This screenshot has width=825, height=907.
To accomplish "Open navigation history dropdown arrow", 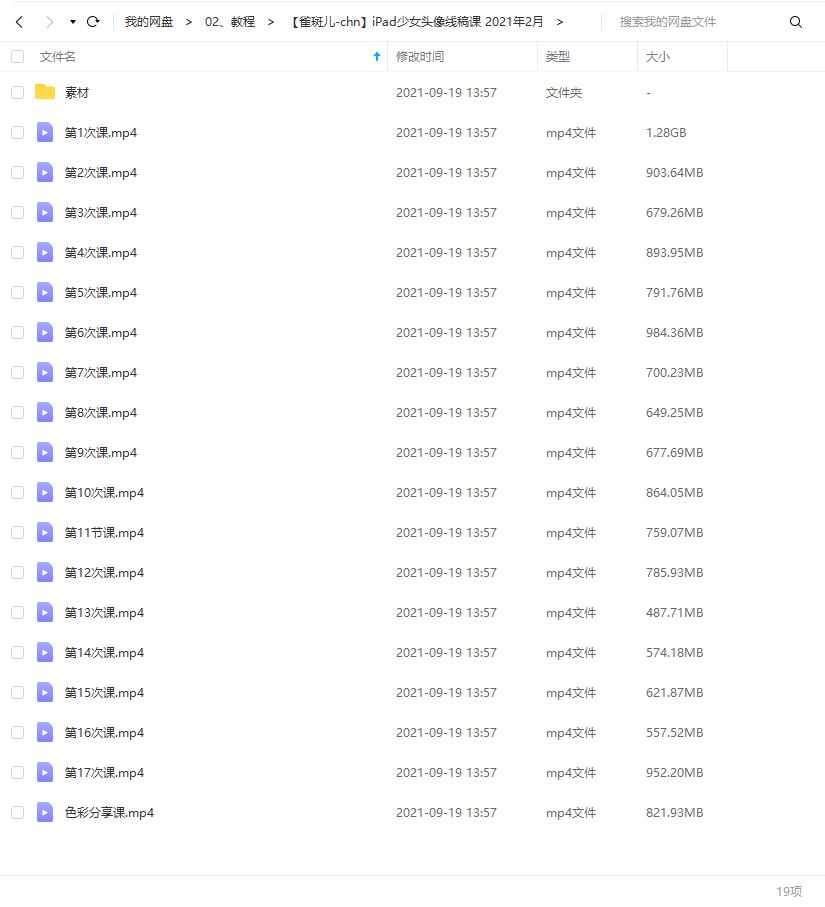I will pos(73,22).
